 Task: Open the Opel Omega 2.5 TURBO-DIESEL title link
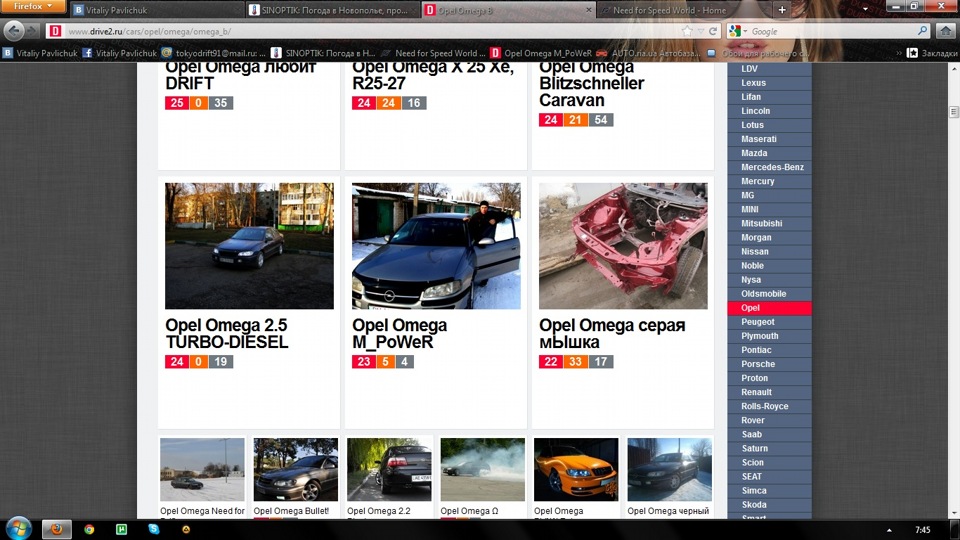pyautogui.click(x=227, y=334)
